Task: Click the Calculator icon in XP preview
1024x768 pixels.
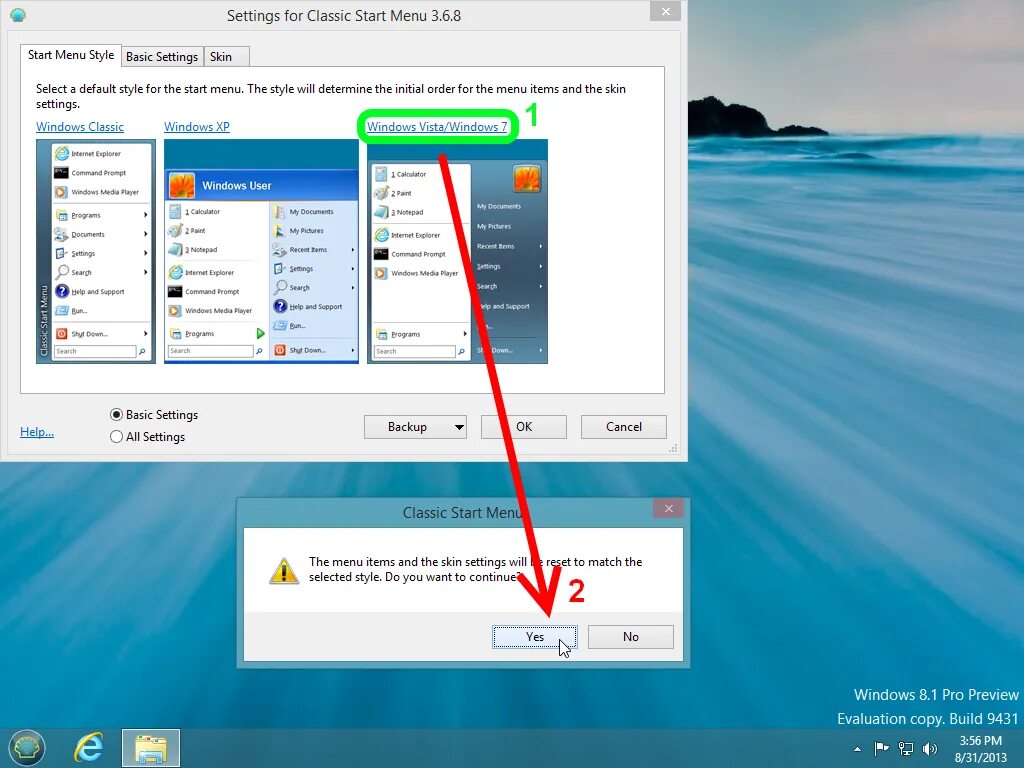Action: pyautogui.click(x=175, y=212)
